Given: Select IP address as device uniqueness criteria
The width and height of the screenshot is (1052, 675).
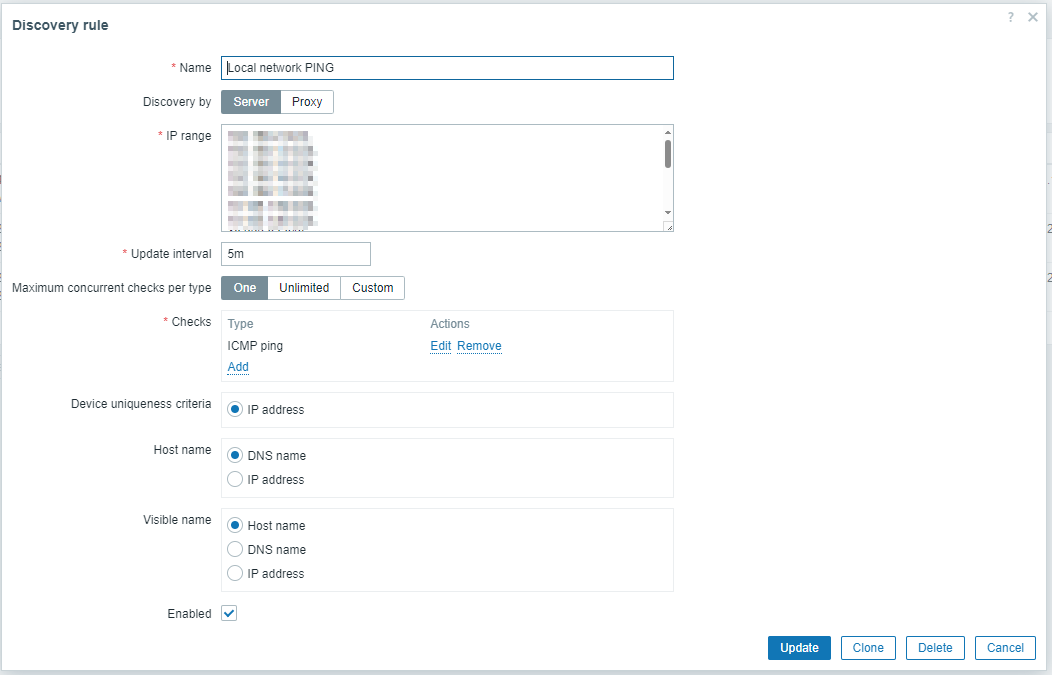Looking at the screenshot, I should 235,409.
